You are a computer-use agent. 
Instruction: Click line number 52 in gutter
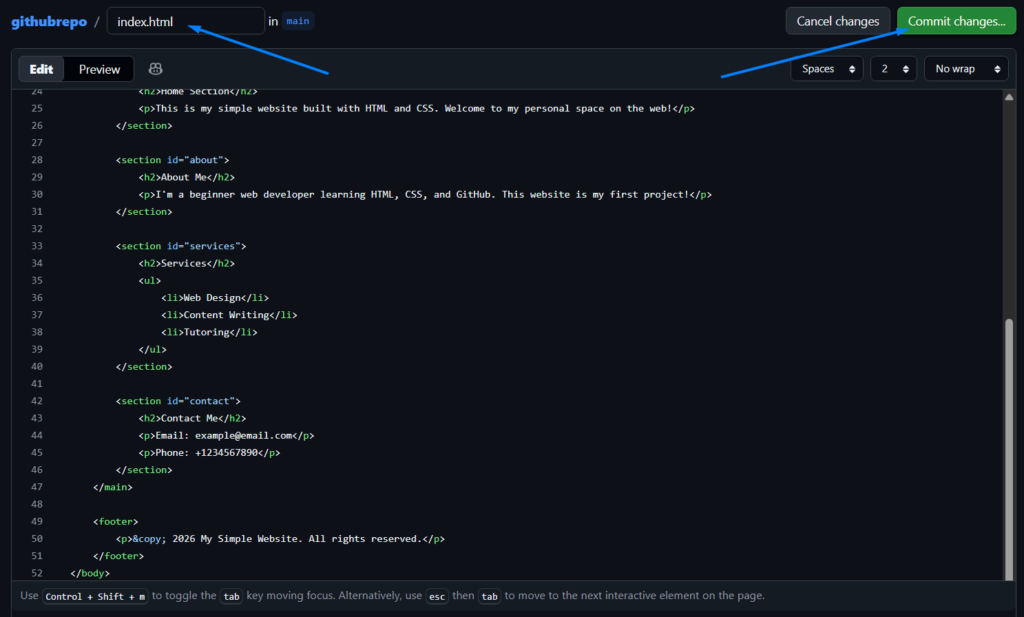point(37,573)
